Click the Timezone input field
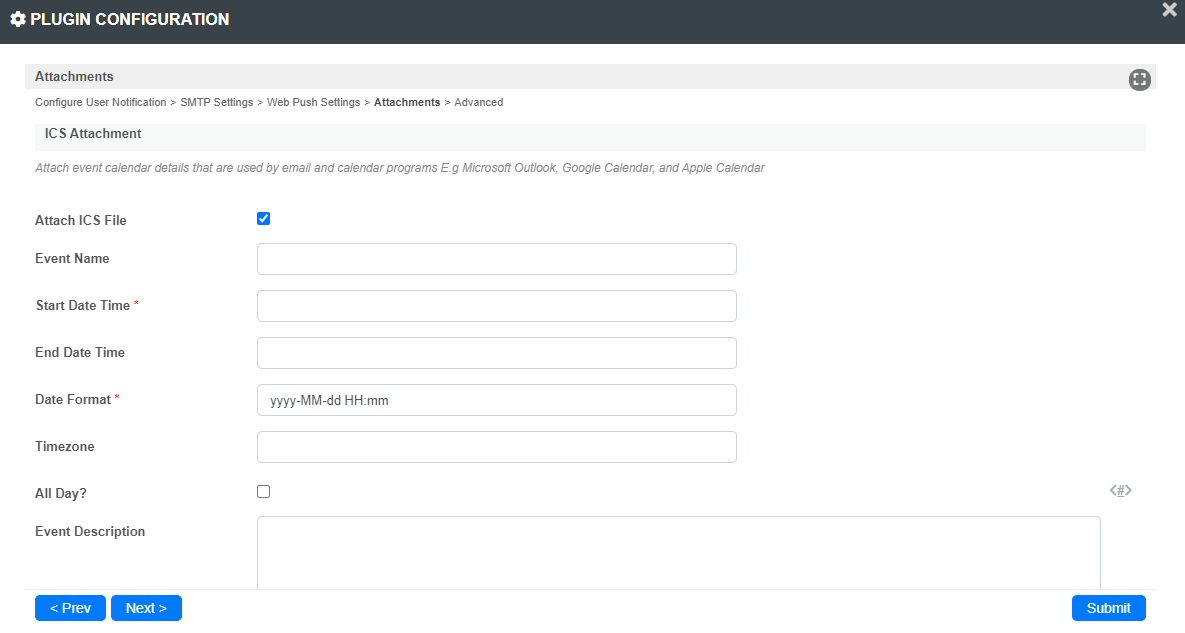The height and width of the screenshot is (633, 1185). (497, 447)
